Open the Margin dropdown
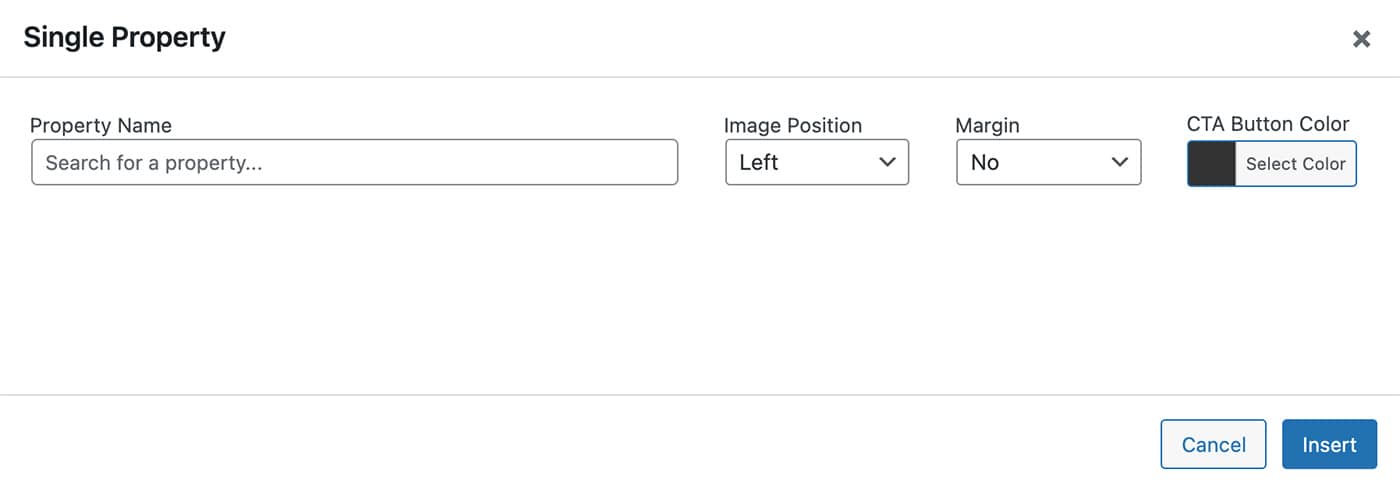1400x487 pixels. coord(1048,162)
